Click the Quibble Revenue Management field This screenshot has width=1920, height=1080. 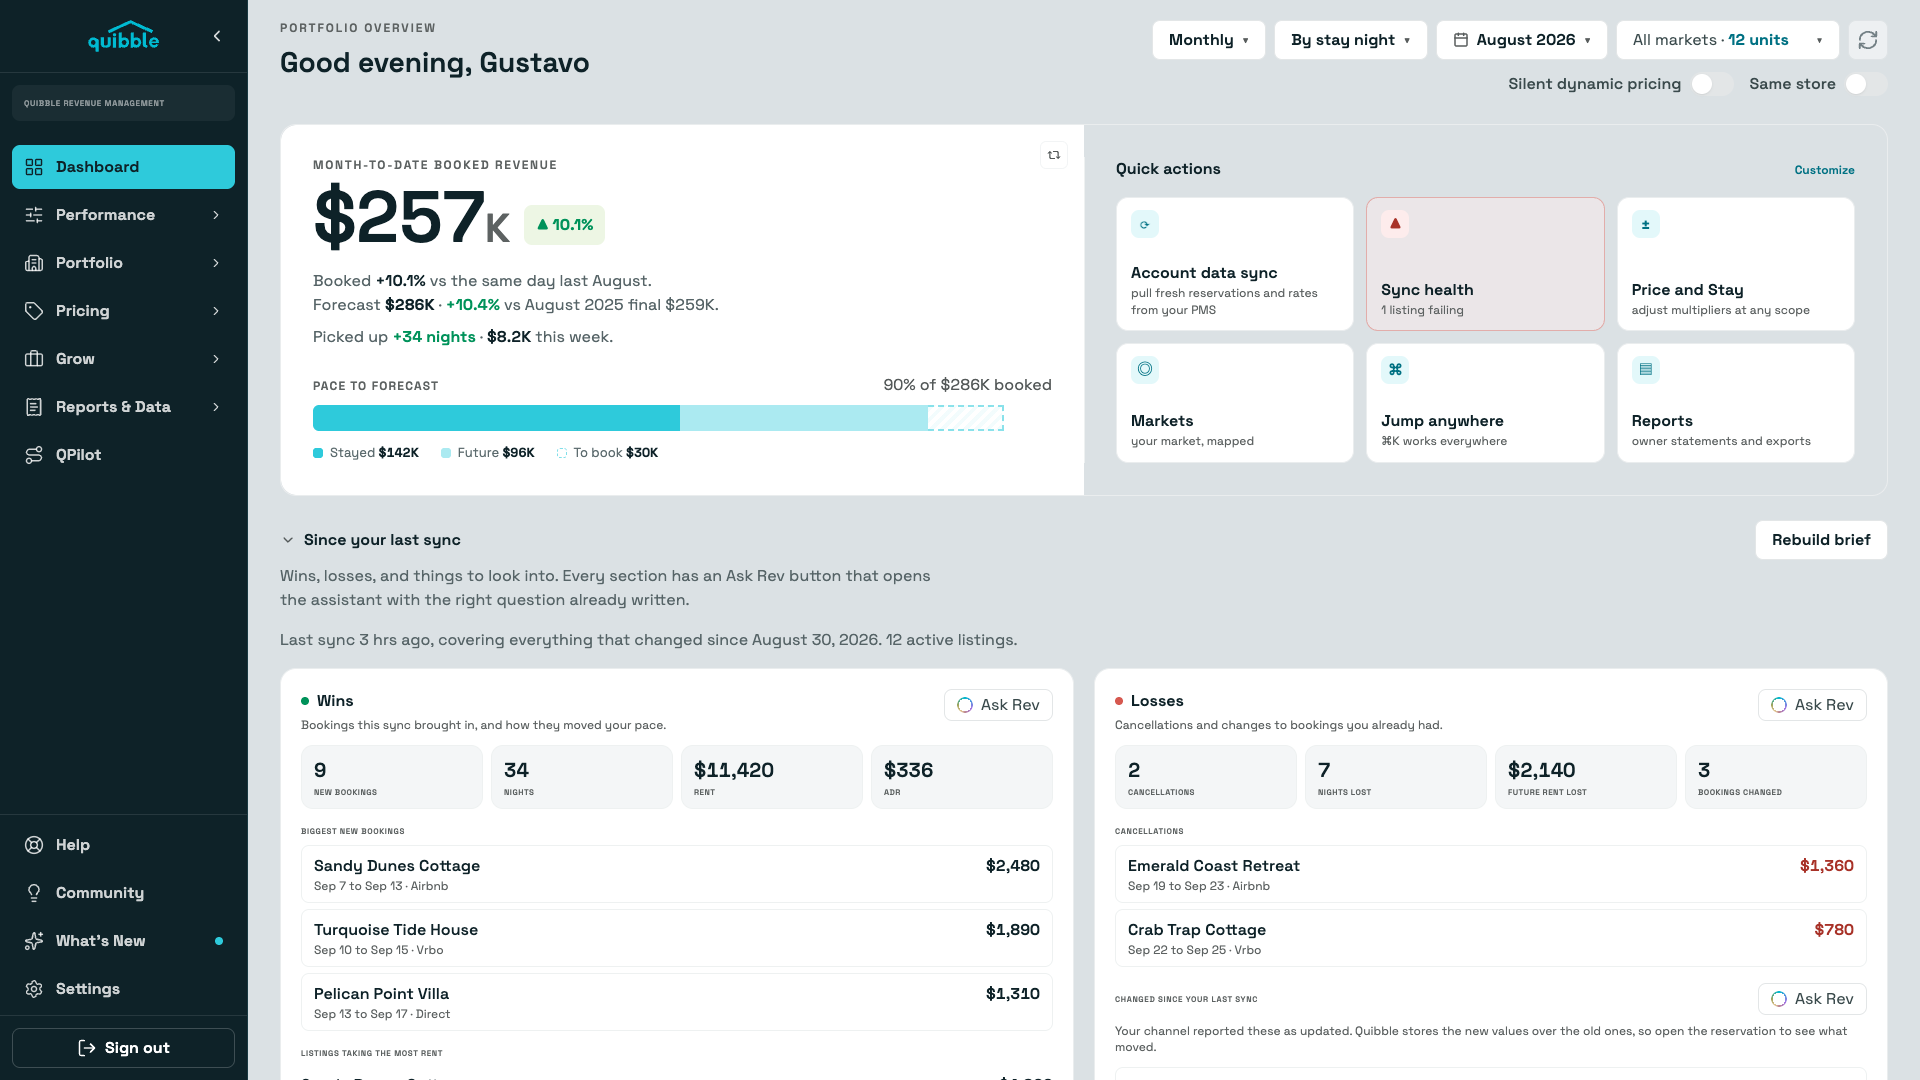pos(123,103)
